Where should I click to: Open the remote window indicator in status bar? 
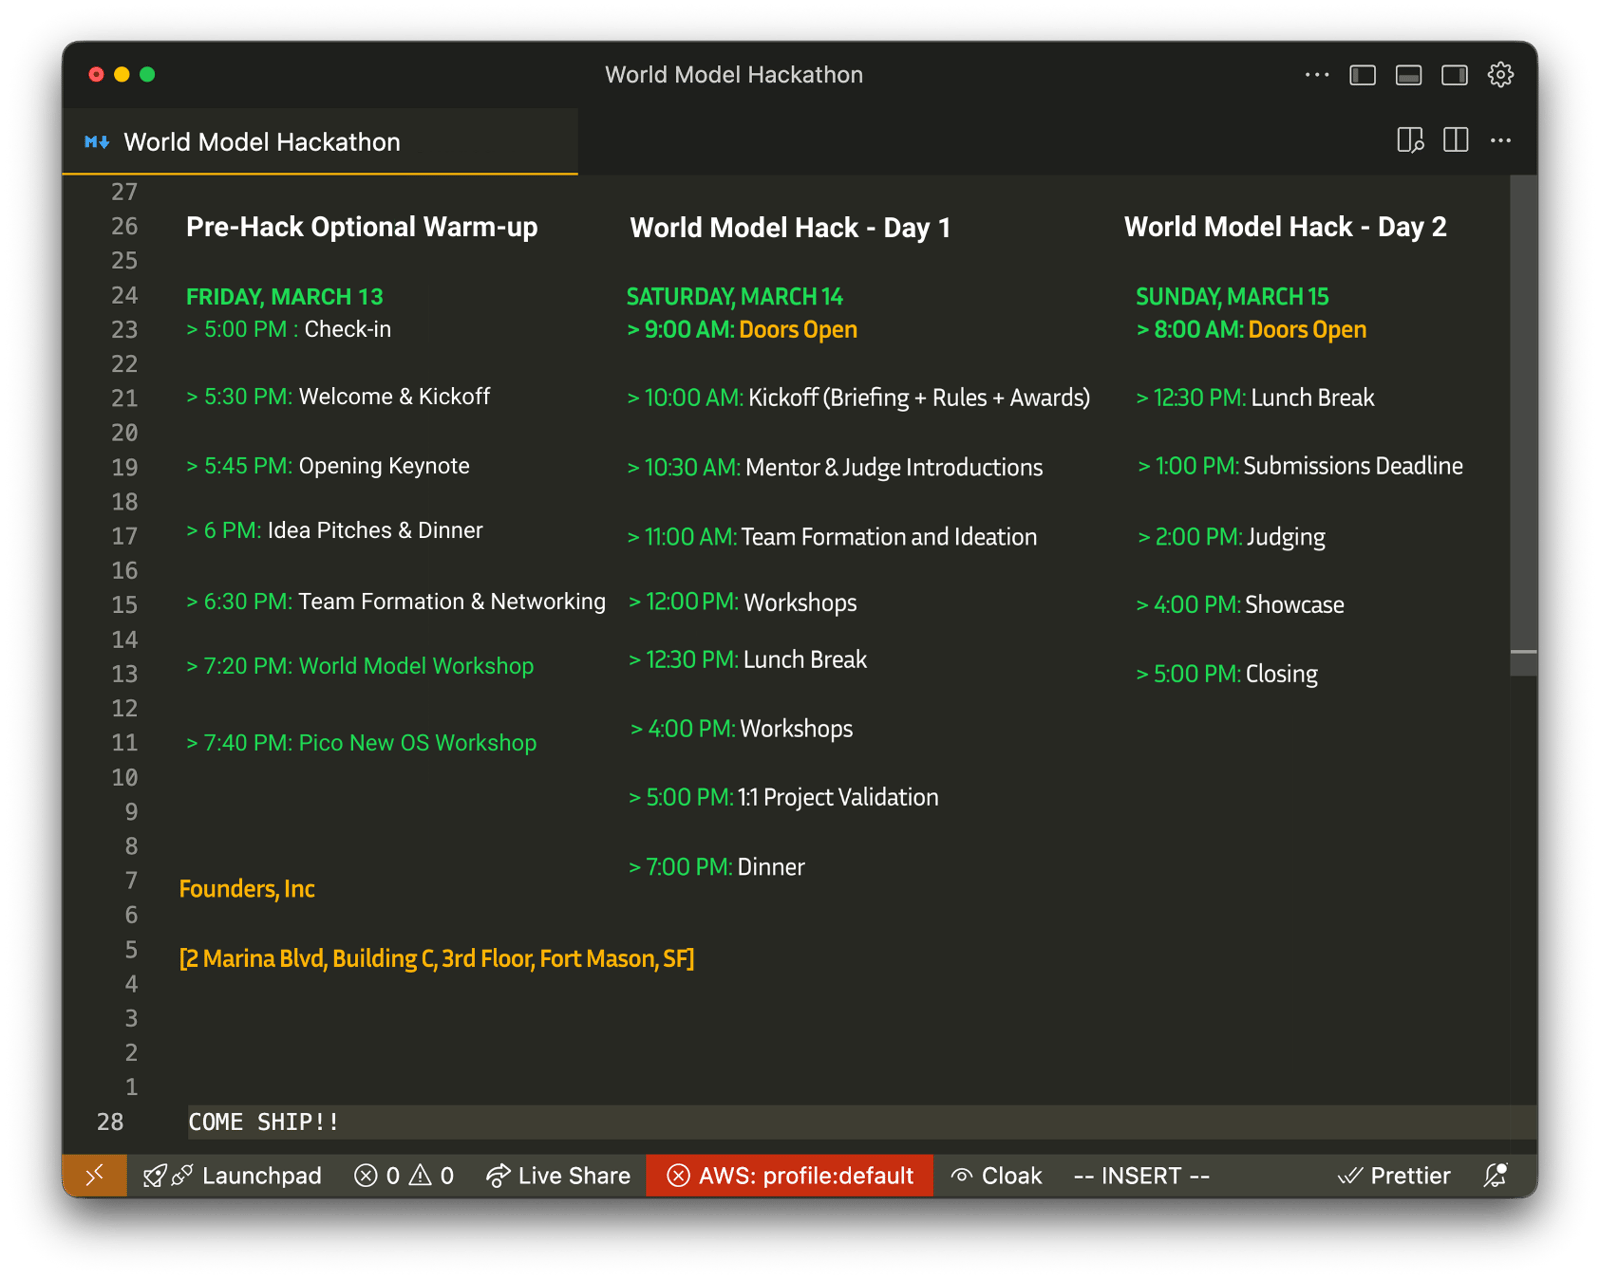click(95, 1176)
